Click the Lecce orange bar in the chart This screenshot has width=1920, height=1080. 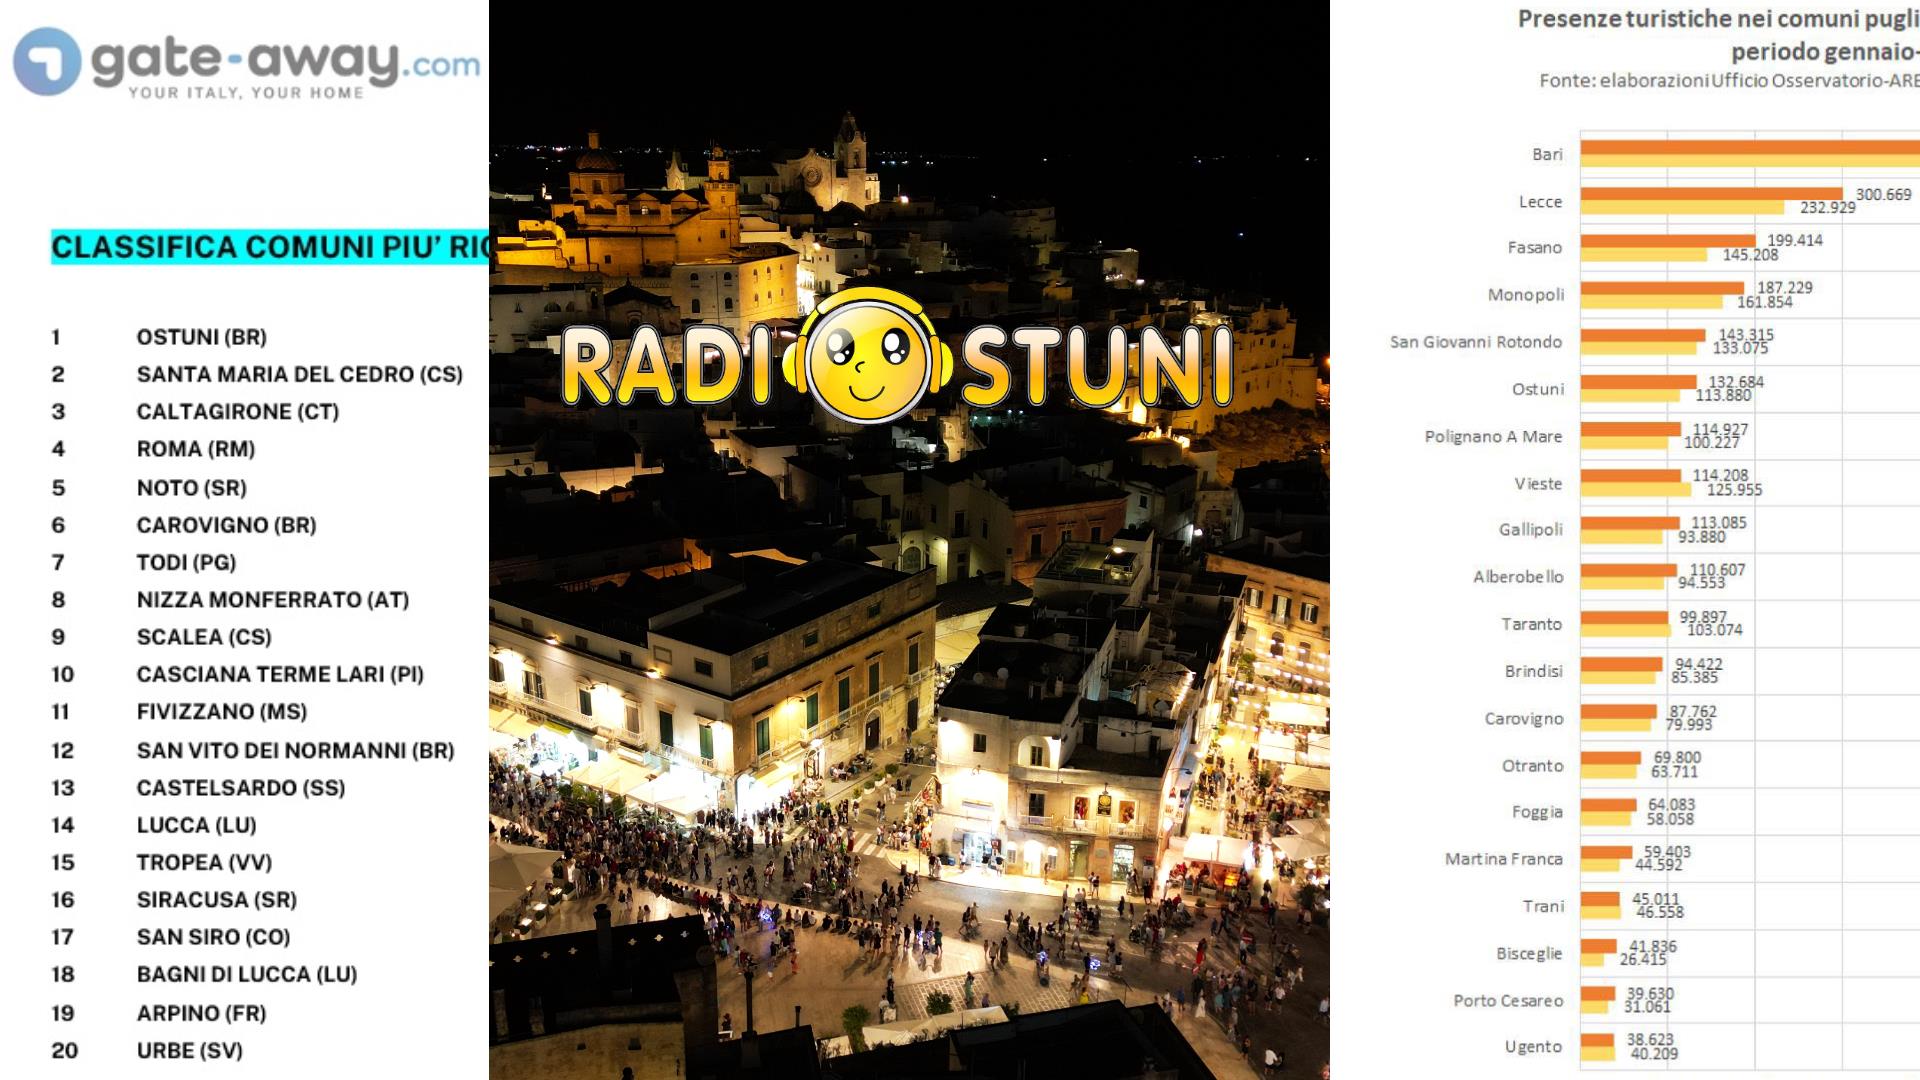[1710, 194]
